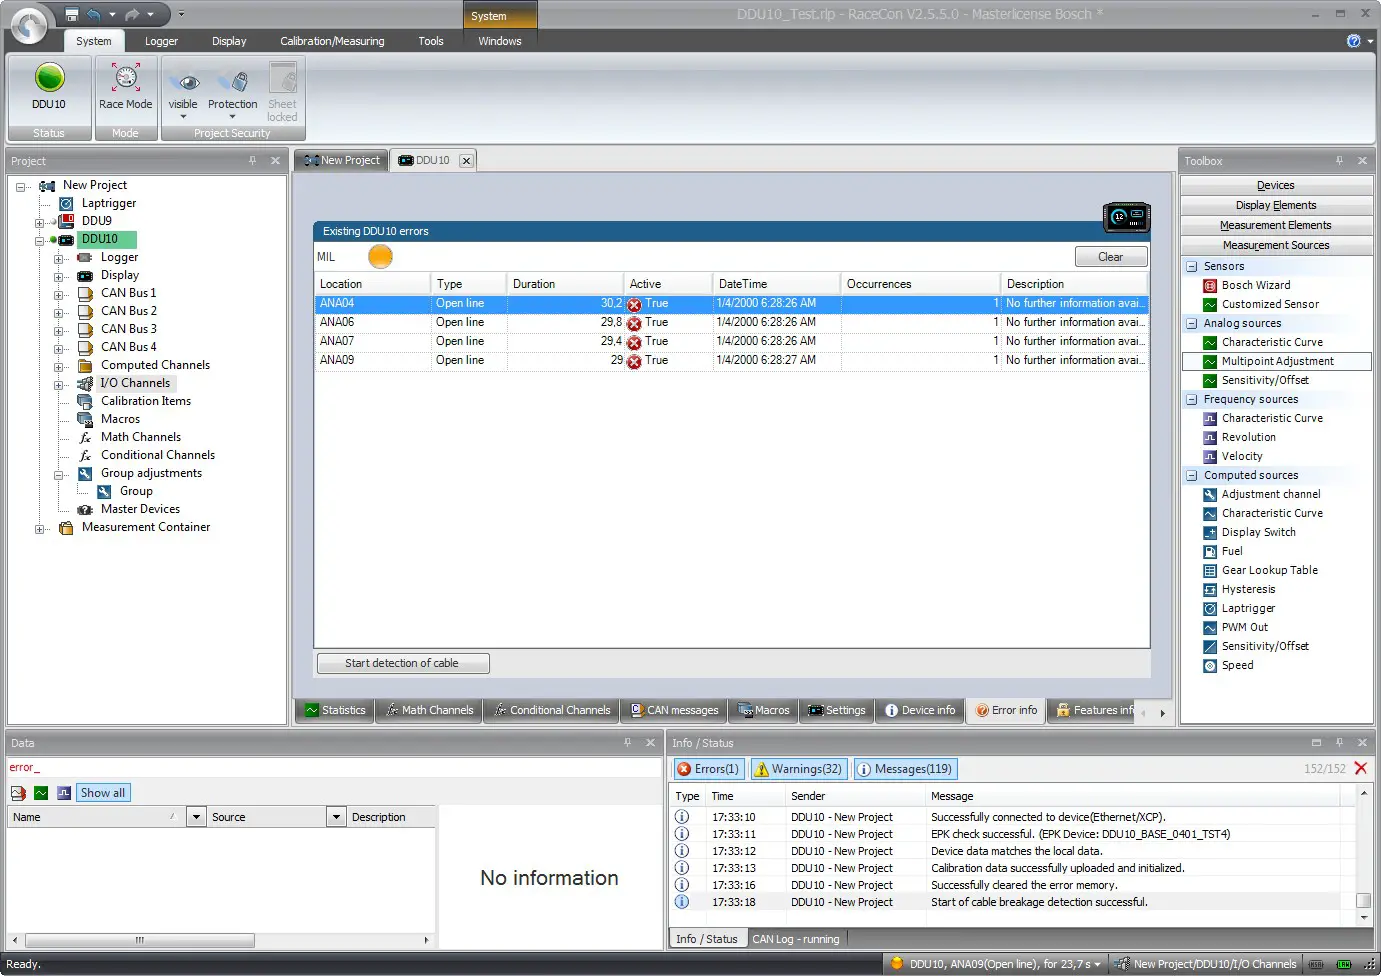Collapse Computed sources section
This screenshot has width=1381, height=976.
[x=1192, y=476]
